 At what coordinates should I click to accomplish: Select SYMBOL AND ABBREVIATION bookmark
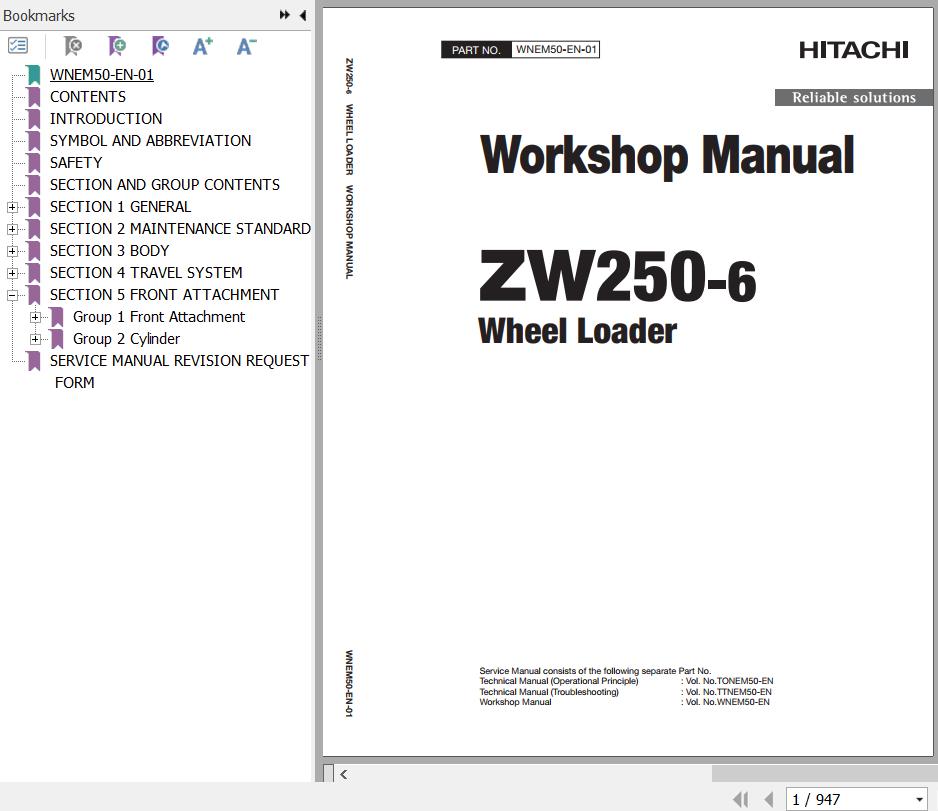(150, 141)
